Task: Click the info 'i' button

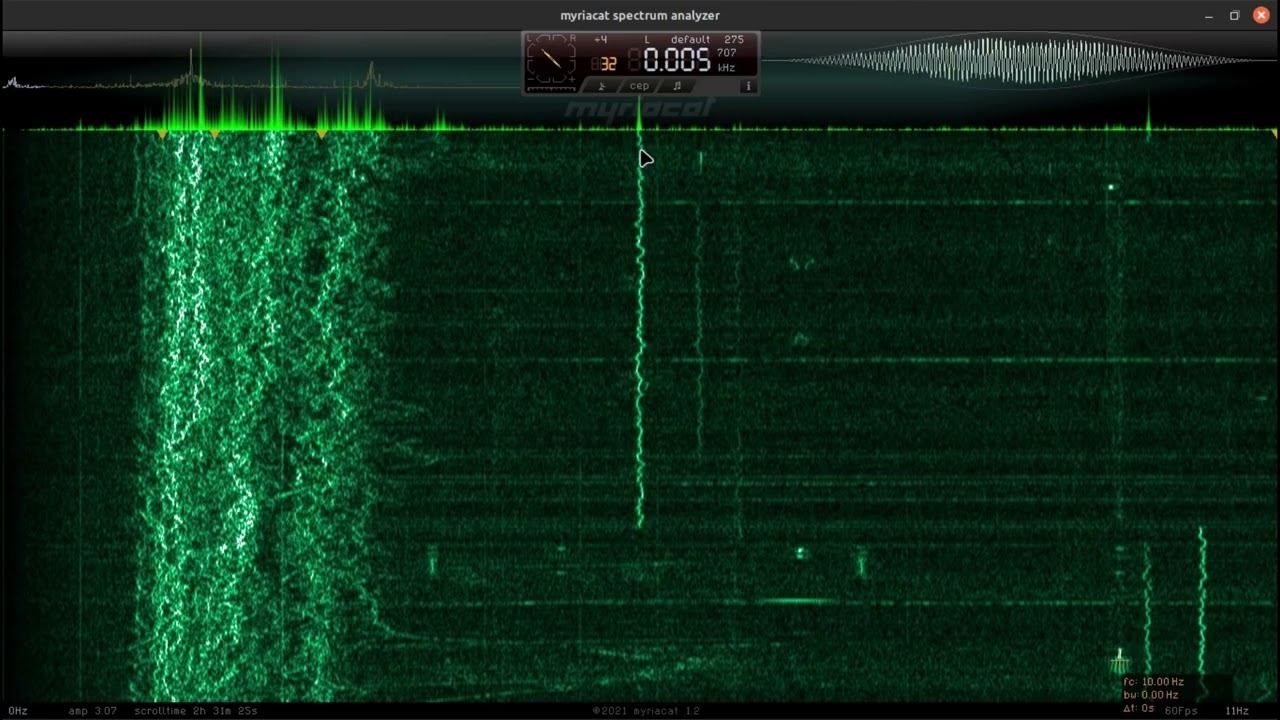Action: (x=747, y=86)
